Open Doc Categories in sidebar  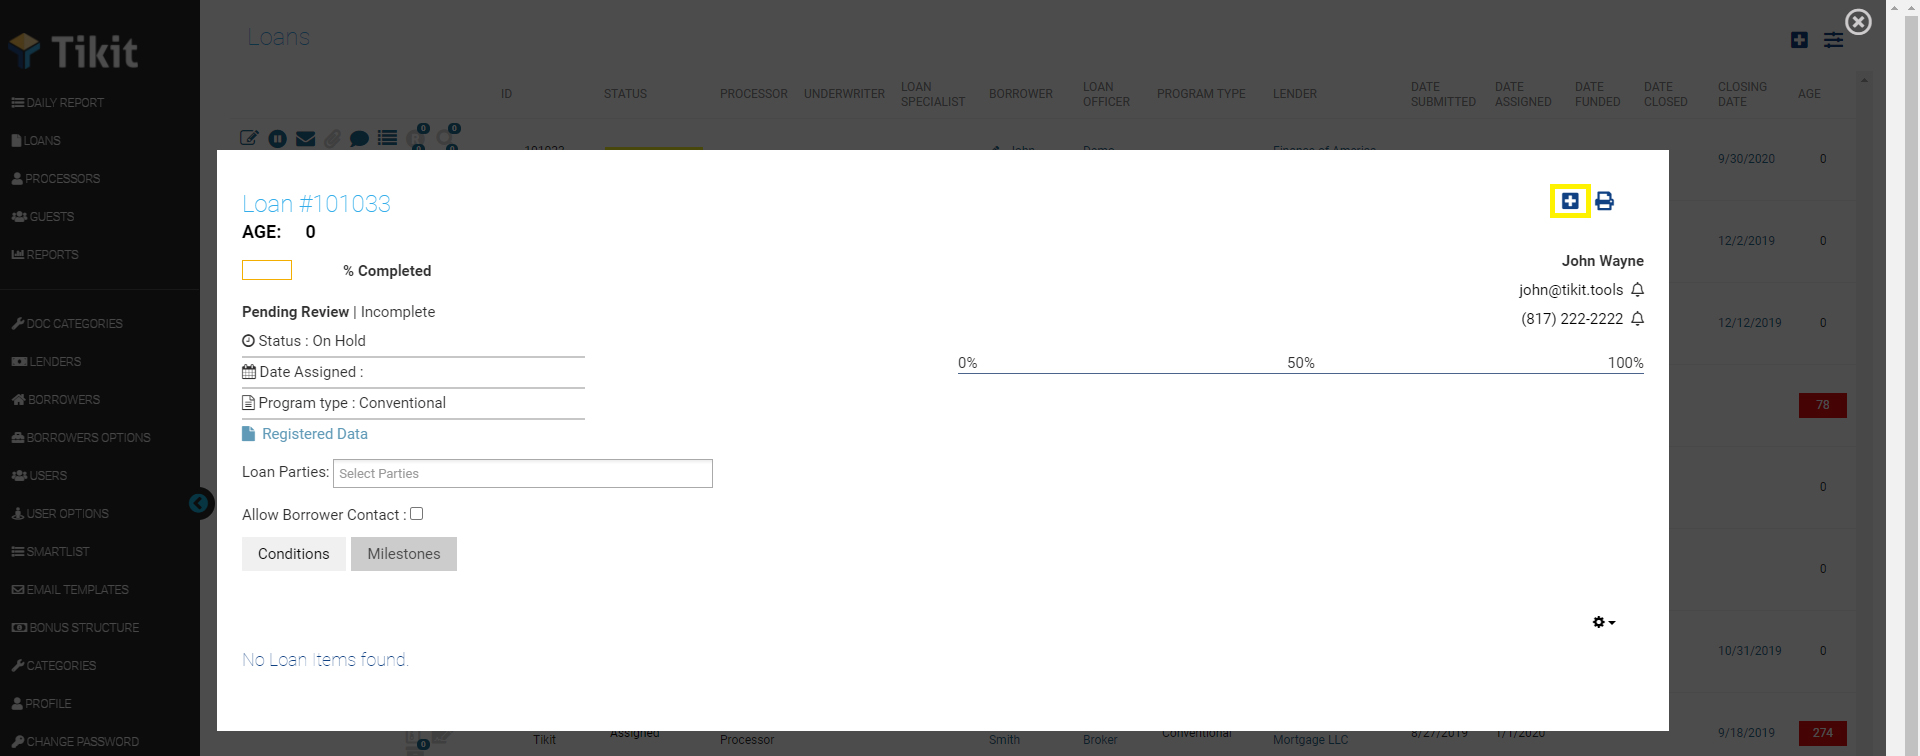click(67, 324)
